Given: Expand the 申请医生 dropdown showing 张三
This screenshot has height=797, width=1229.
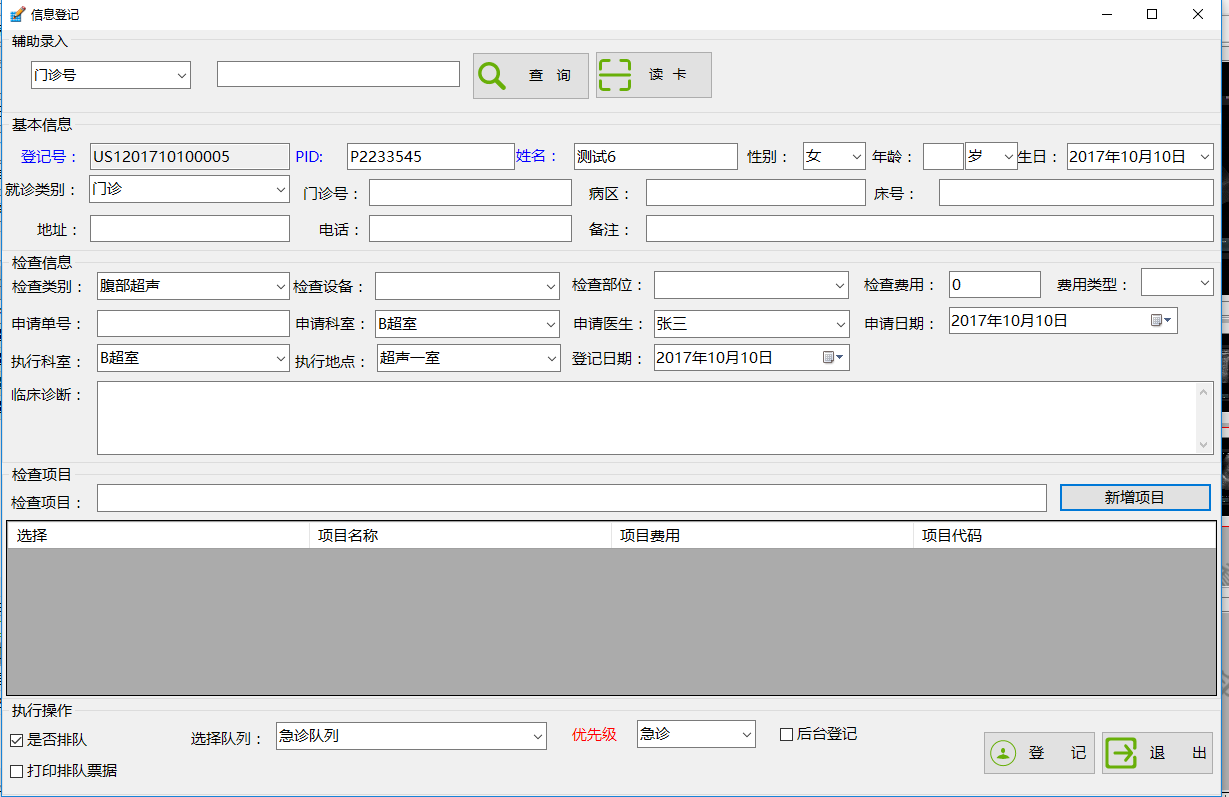Looking at the screenshot, I should tap(840, 324).
